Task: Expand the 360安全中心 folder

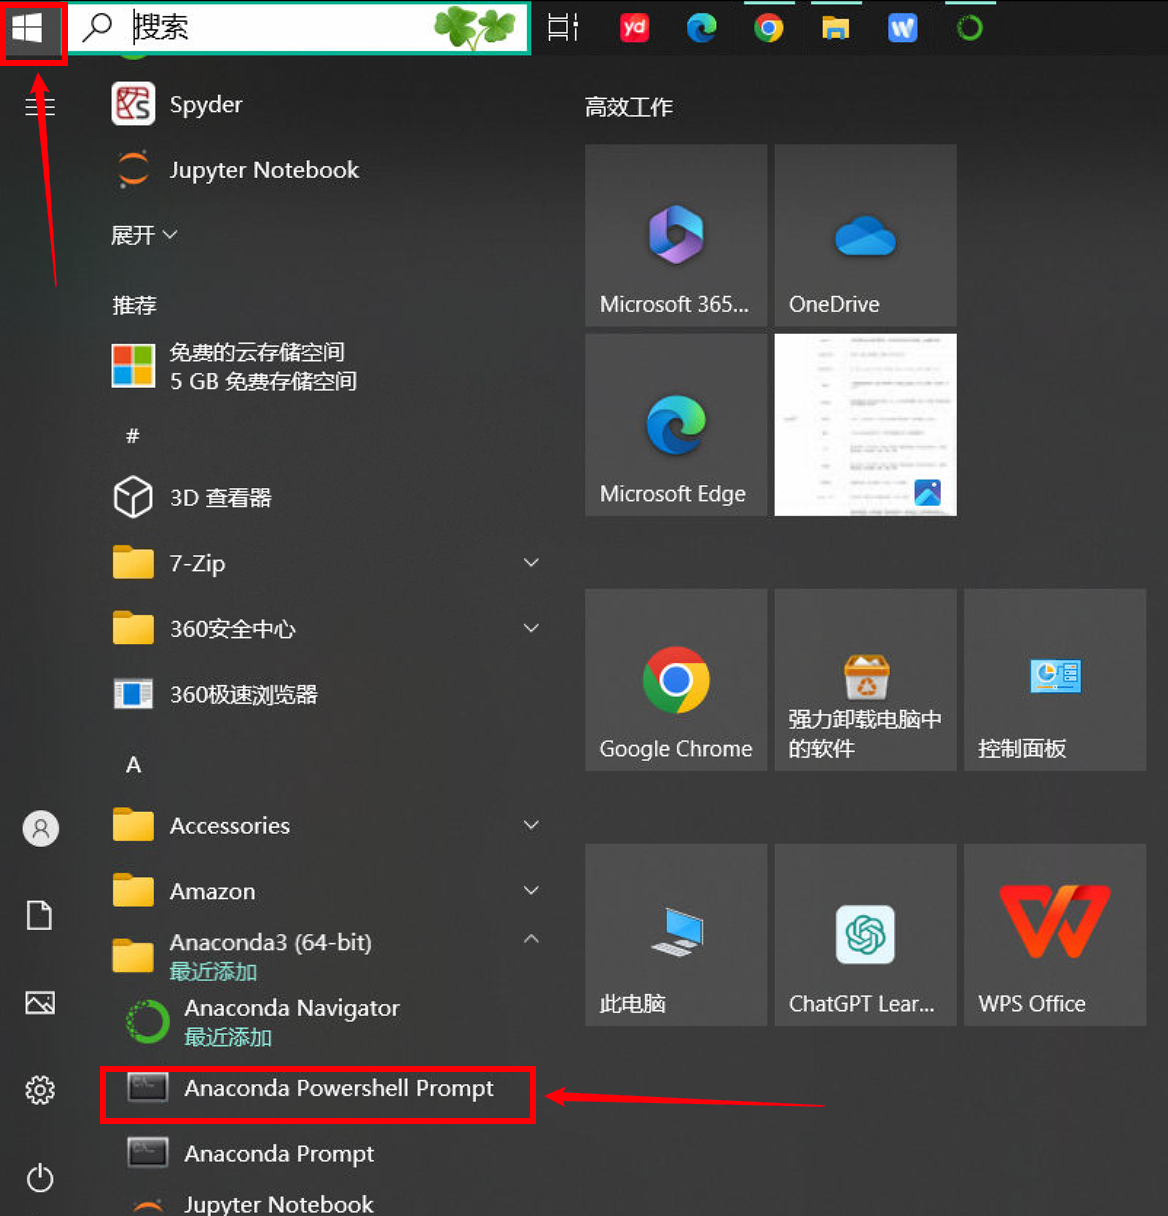Action: coord(326,628)
